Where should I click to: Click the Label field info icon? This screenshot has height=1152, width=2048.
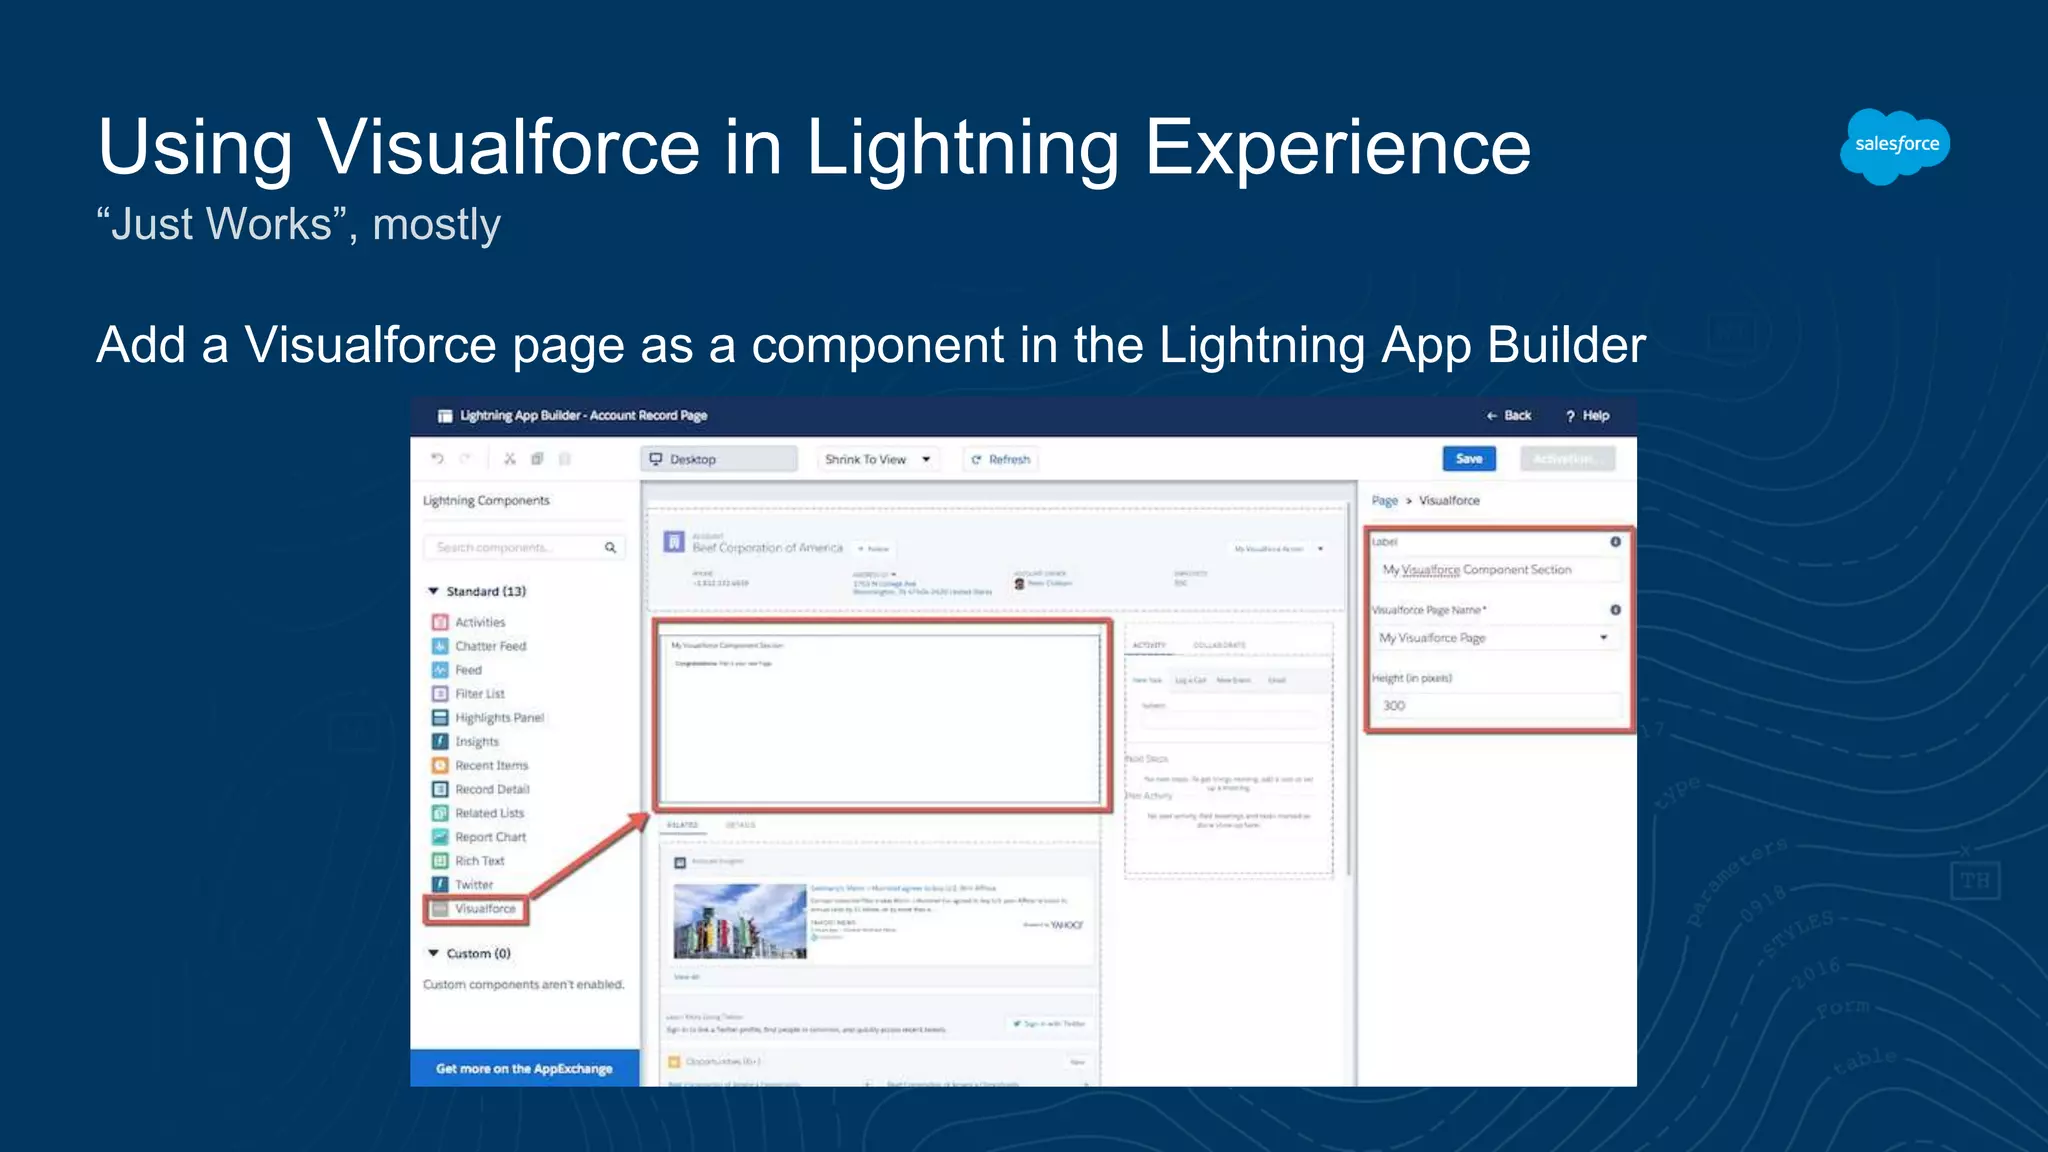coord(1615,541)
